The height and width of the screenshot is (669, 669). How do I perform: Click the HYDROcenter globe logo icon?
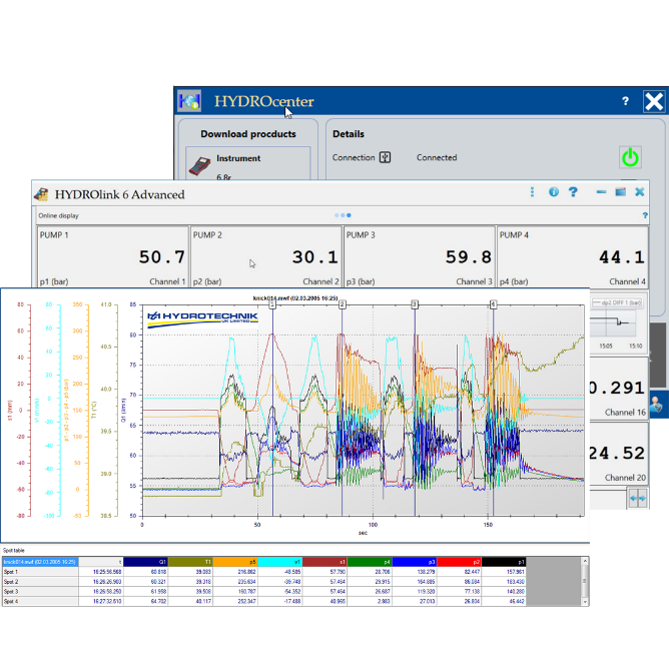189,101
